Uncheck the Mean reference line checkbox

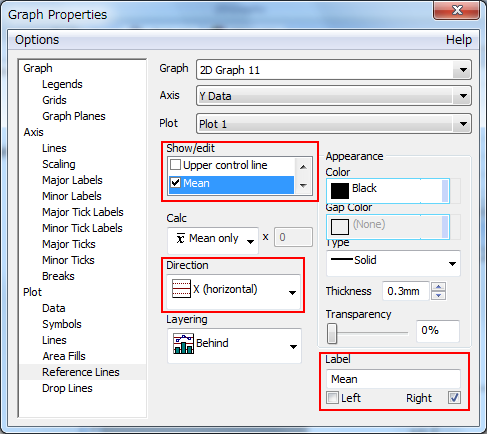175,183
